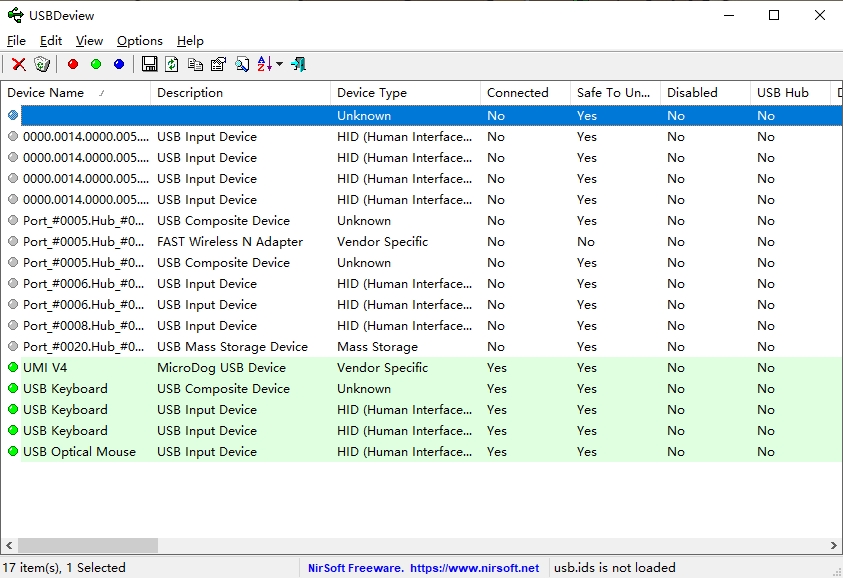Viewport: 843px width, 578px height.
Task: Click the uninstall devices recycle bin icon
Action: (x=41, y=64)
